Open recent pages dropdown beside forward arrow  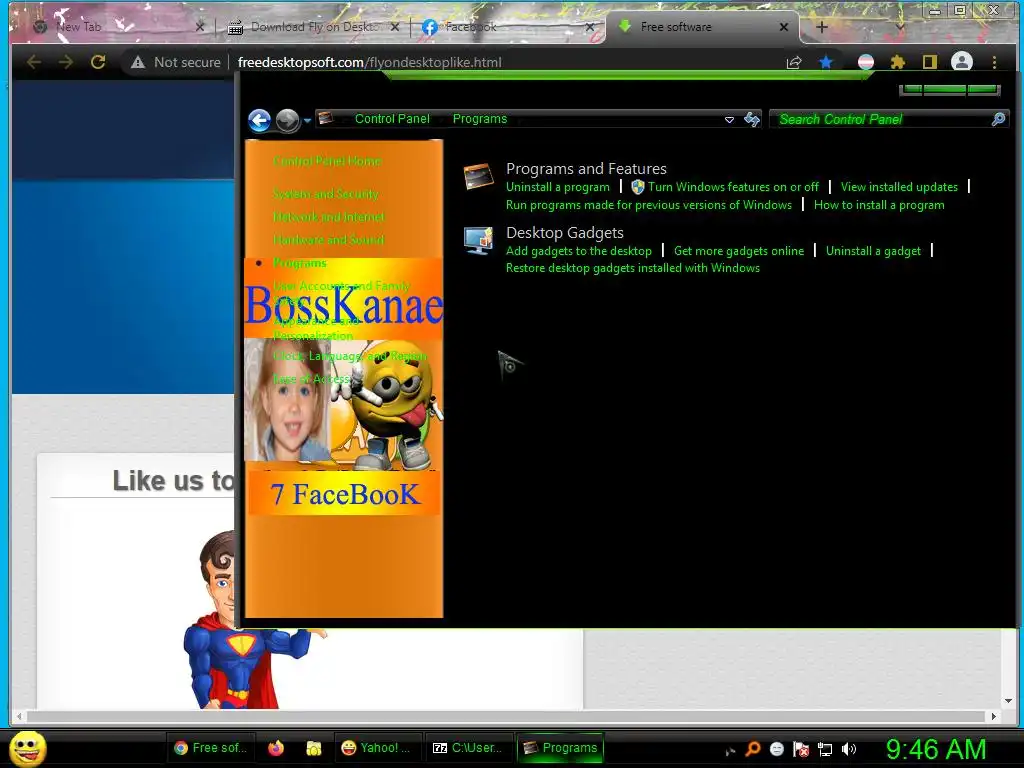(x=307, y=121)
